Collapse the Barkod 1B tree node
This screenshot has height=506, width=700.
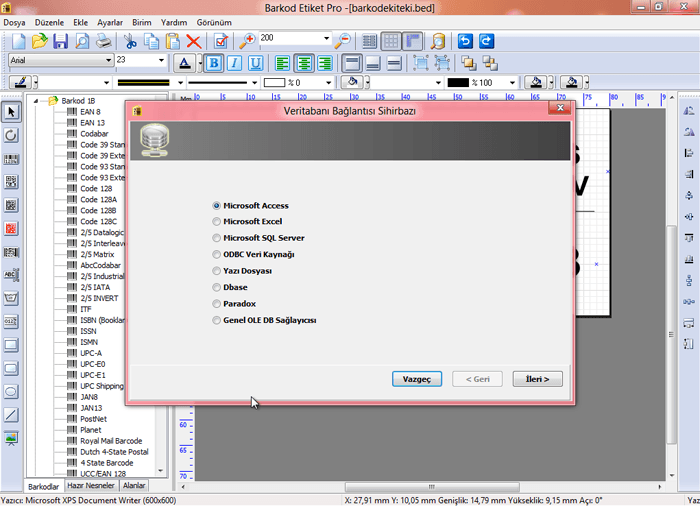36,101
